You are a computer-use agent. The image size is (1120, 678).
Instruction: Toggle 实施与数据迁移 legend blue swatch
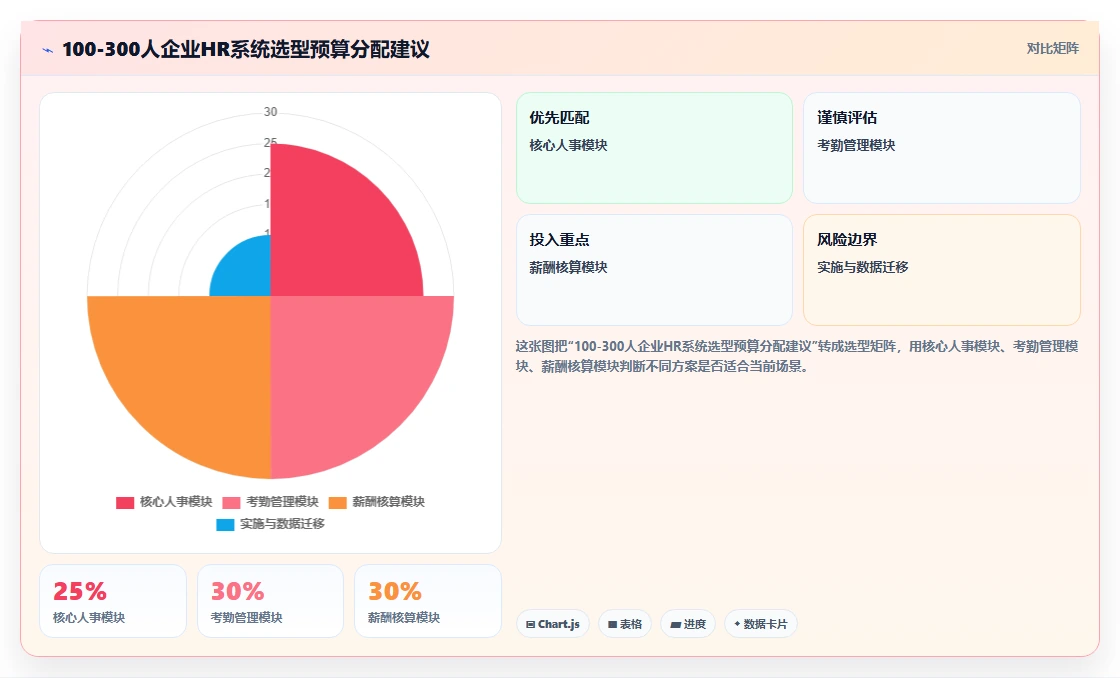[225, 524]
